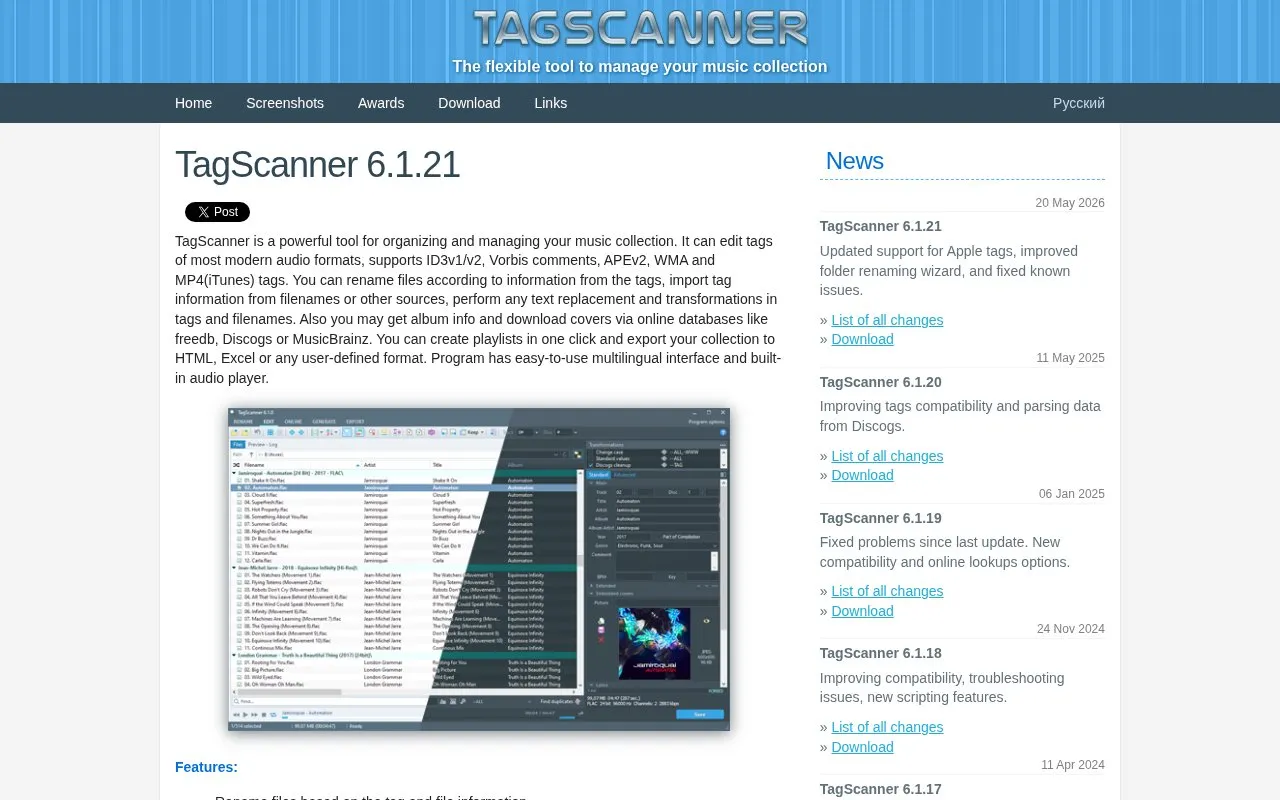
Task: Click the 'Features:' heading
Action: [206, 767]
